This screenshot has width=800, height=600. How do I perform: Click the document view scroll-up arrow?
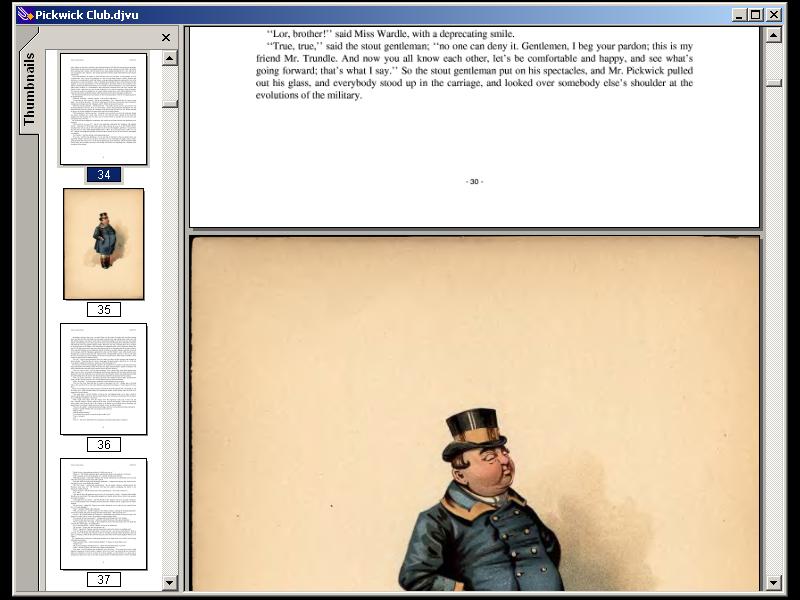pos(773,35)
